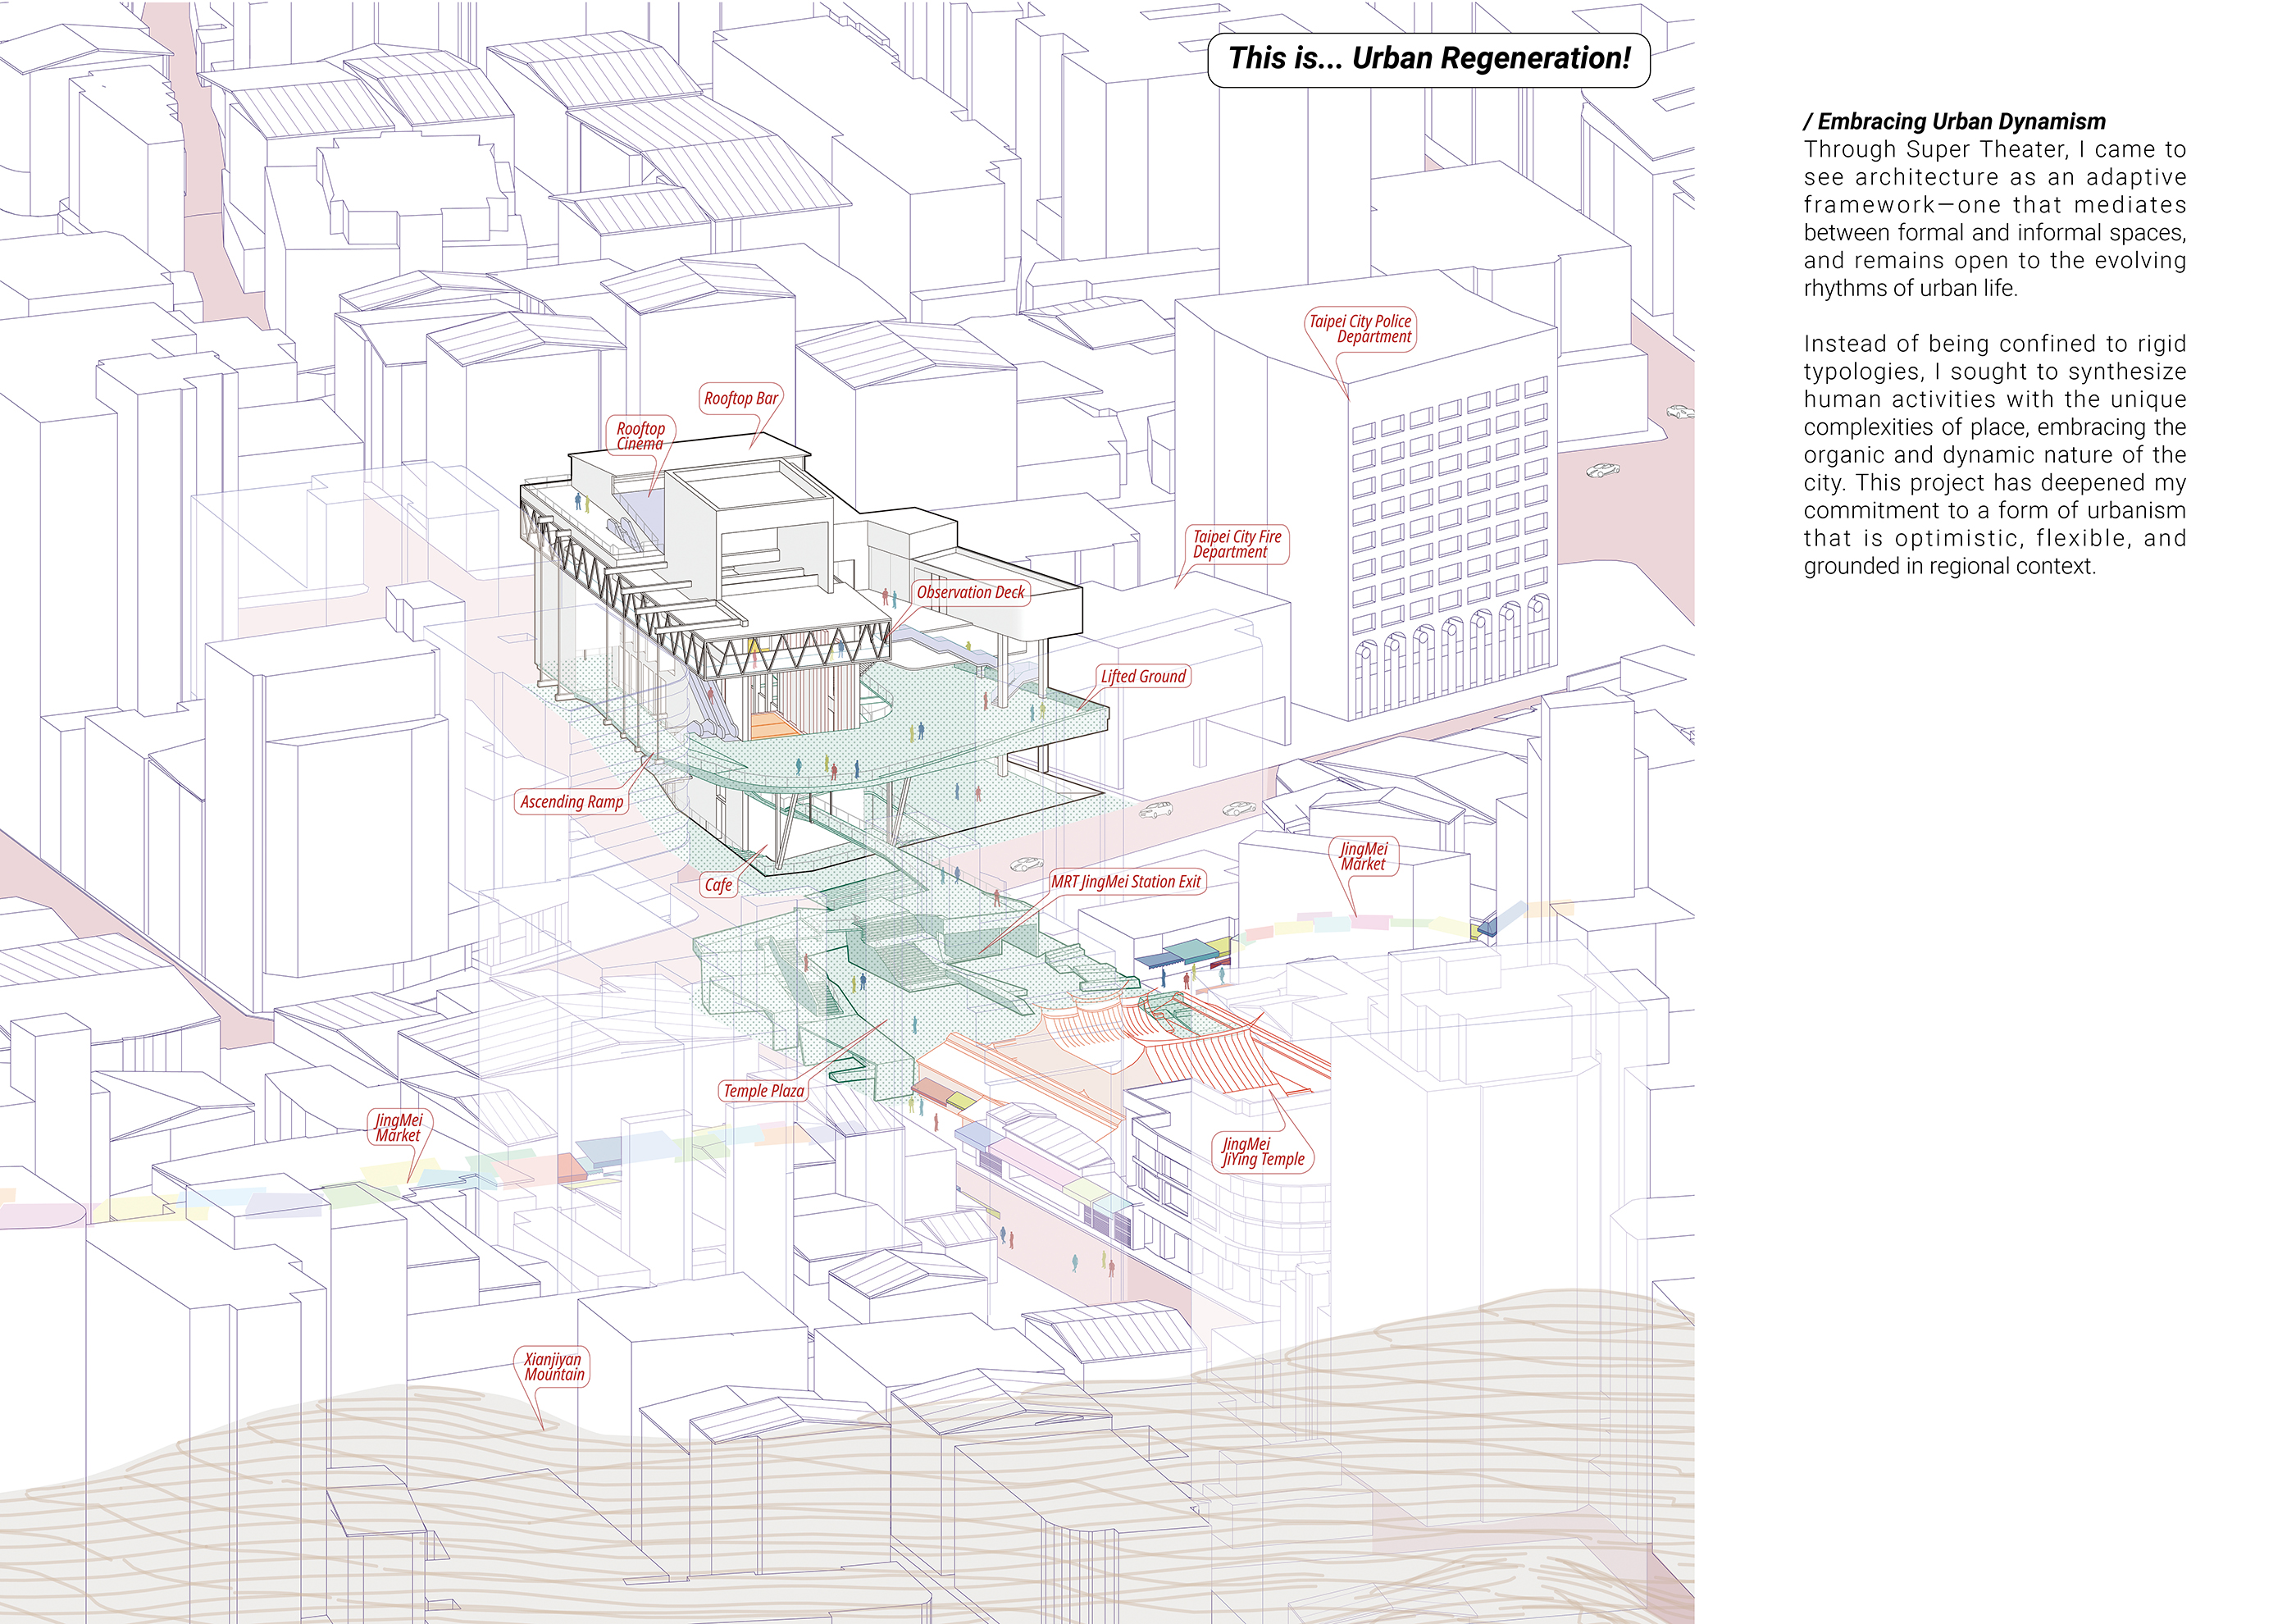Click the Rooftop Cinema callout label

click(x=640, y=436)
